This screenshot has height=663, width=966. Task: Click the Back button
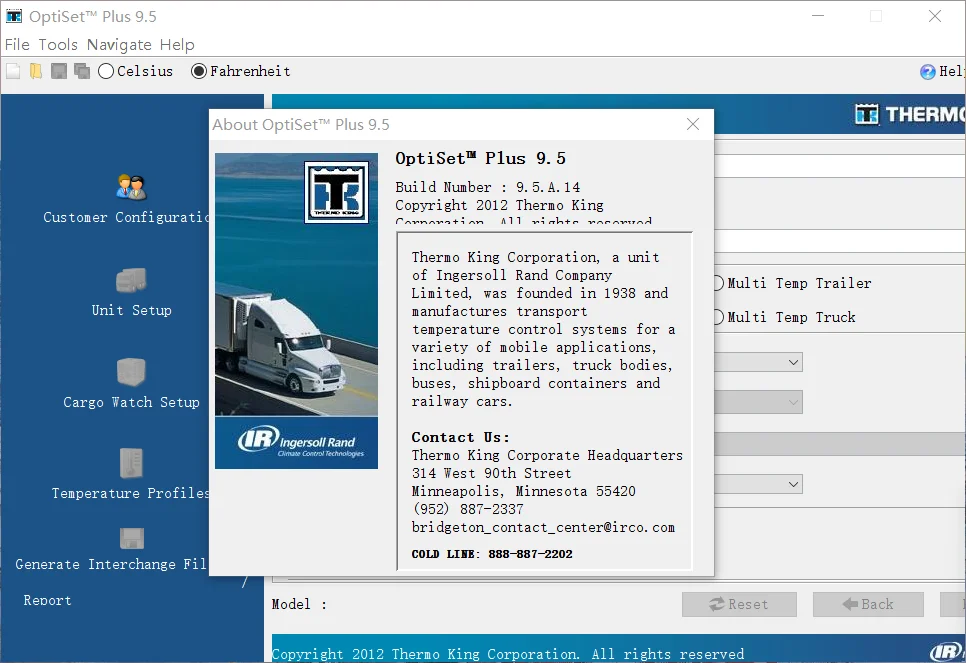(868, 604)
